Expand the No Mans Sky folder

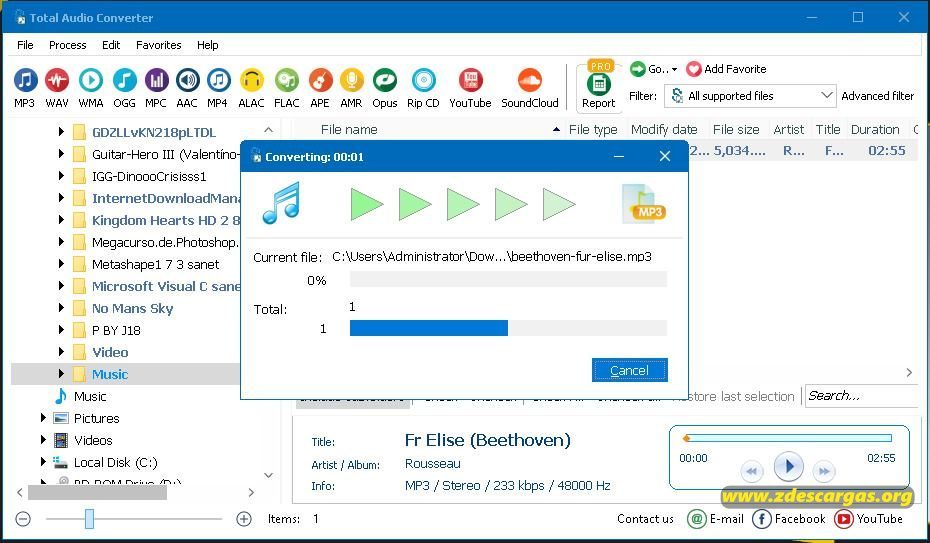[x=60, y=308]
